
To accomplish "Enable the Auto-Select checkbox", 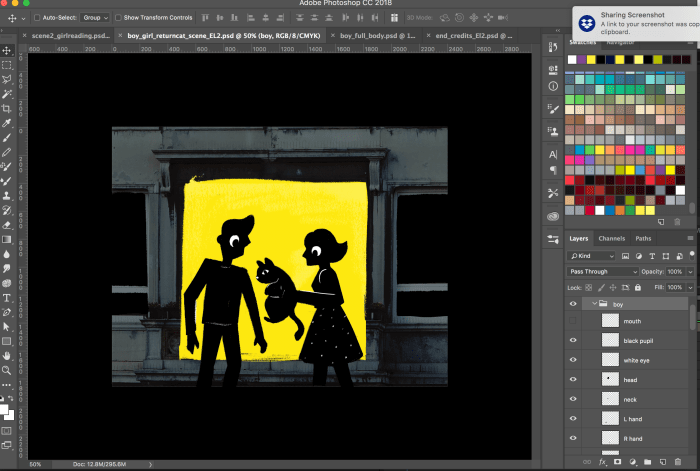I will (37, 18).
